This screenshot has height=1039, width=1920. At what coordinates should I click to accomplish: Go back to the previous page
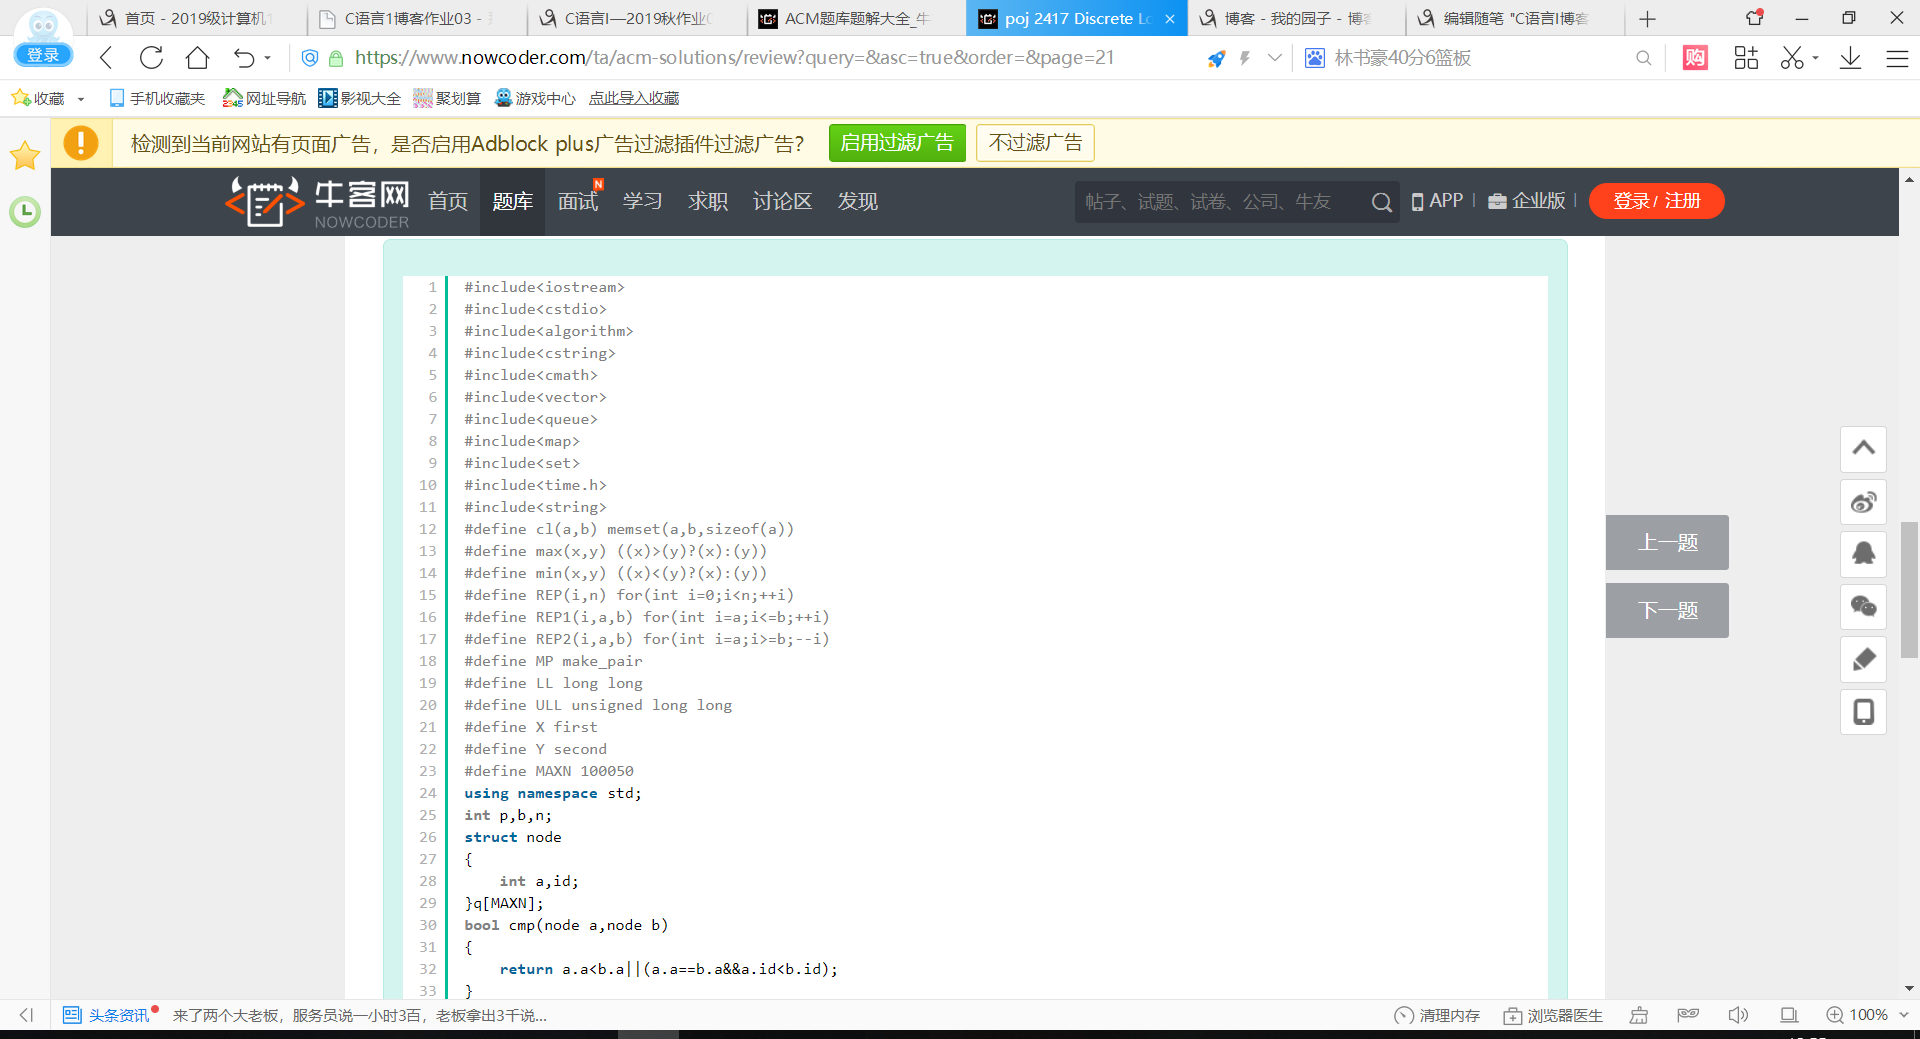[x=106, y=58]
